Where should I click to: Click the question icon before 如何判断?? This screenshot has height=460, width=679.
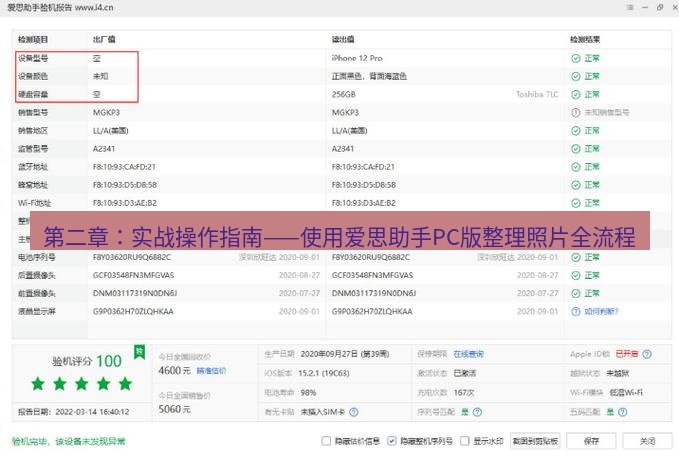point(576,312)
